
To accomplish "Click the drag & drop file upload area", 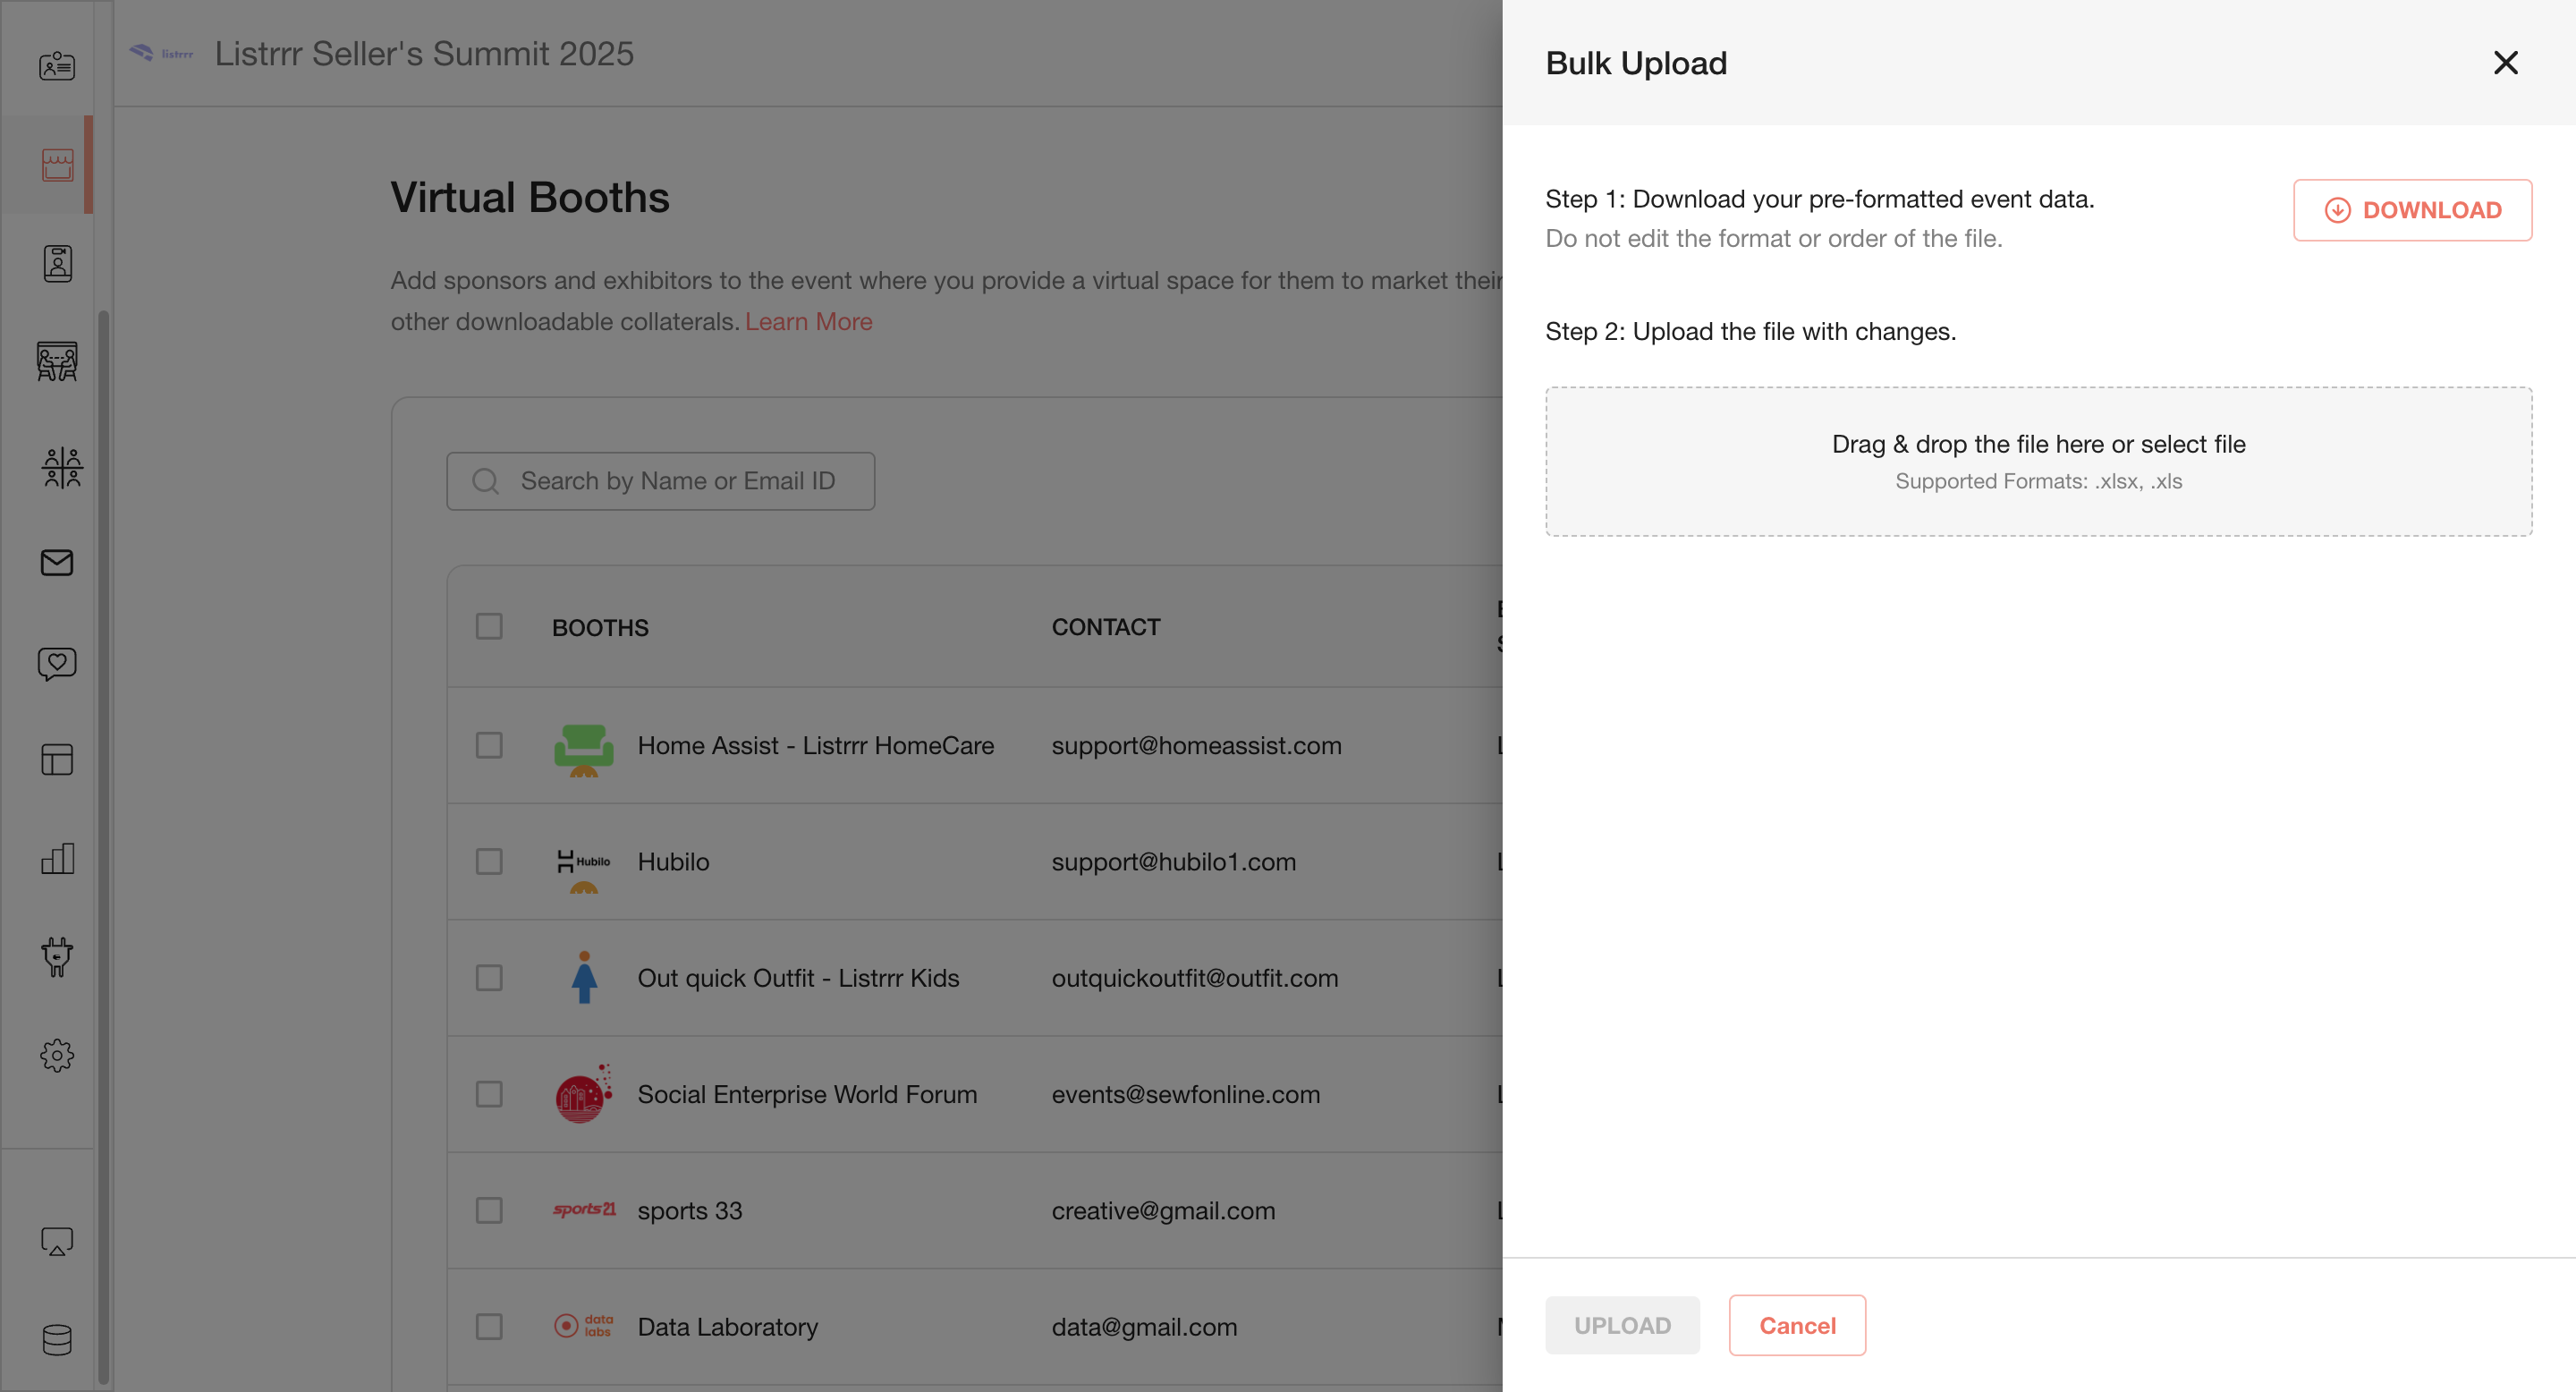I will pyautogui.click(x=2038, y=461).
